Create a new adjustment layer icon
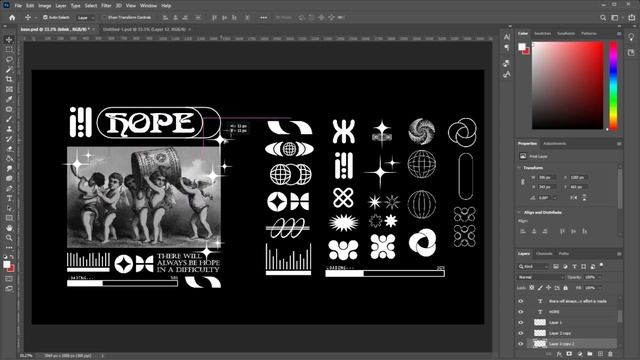Screen dimensions: 640x360 (580, 354)
